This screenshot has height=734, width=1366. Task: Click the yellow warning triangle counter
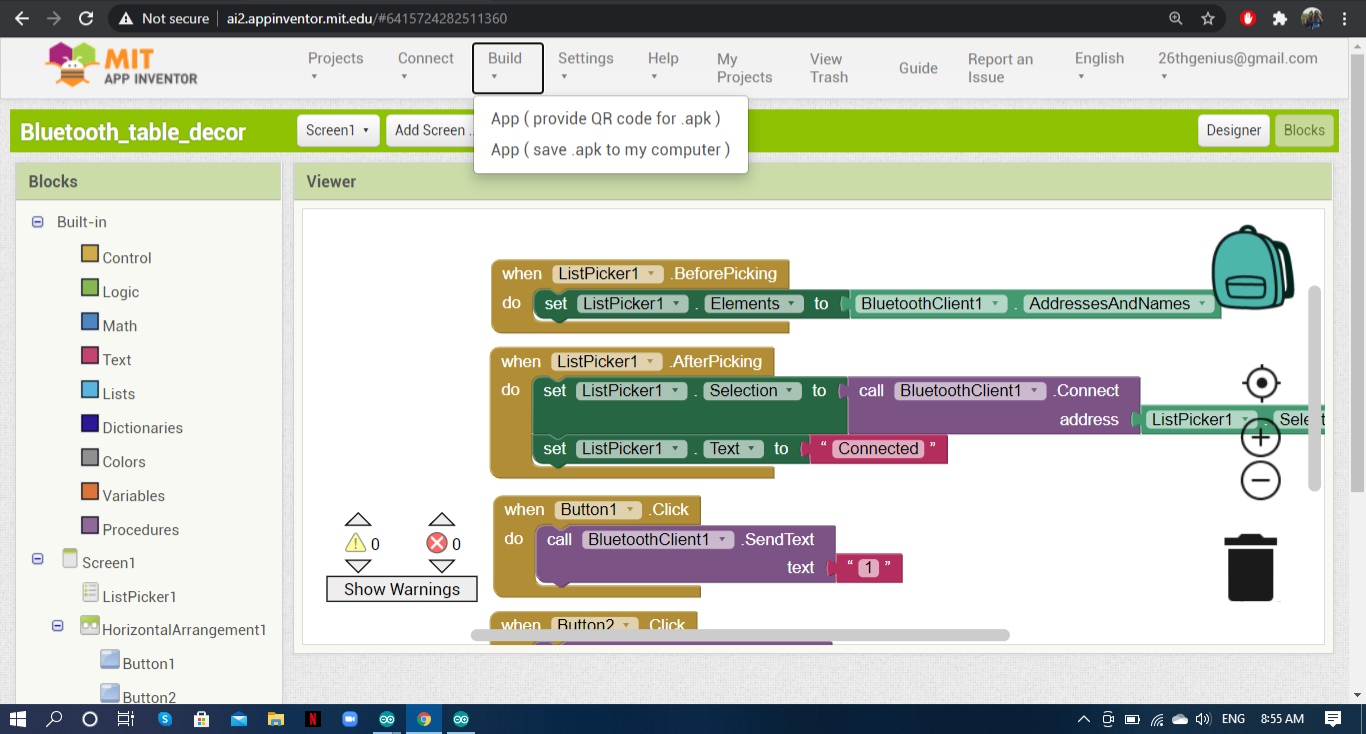coord(356,543)
